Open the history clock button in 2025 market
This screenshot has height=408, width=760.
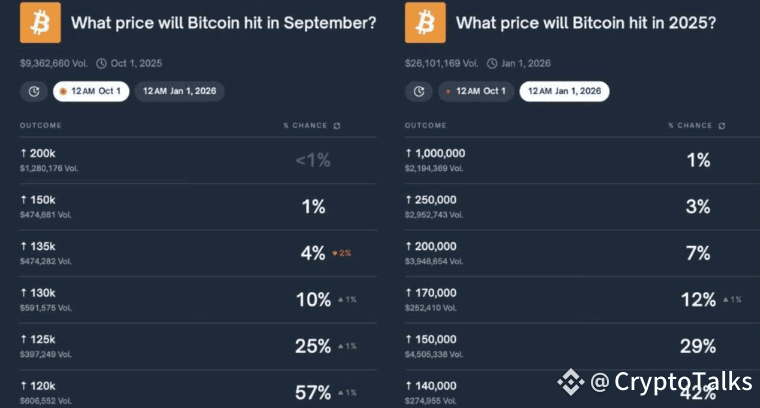tap(418, 91)
